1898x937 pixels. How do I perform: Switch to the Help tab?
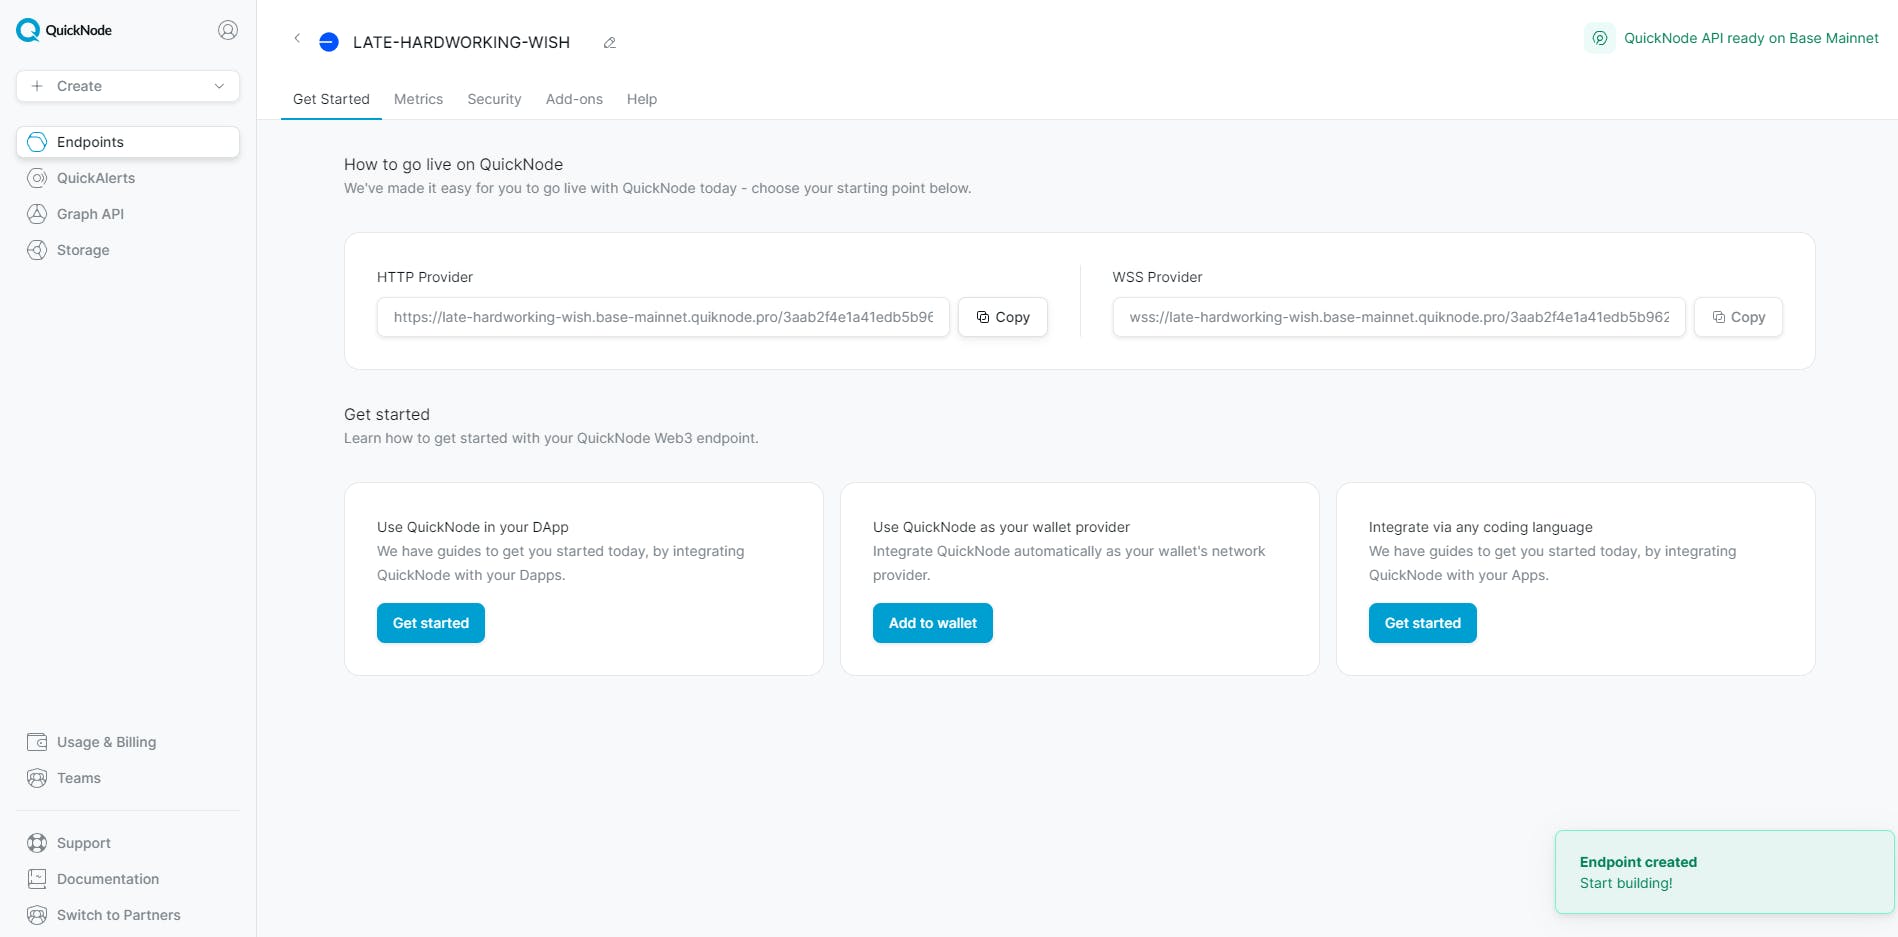point(642,99)
